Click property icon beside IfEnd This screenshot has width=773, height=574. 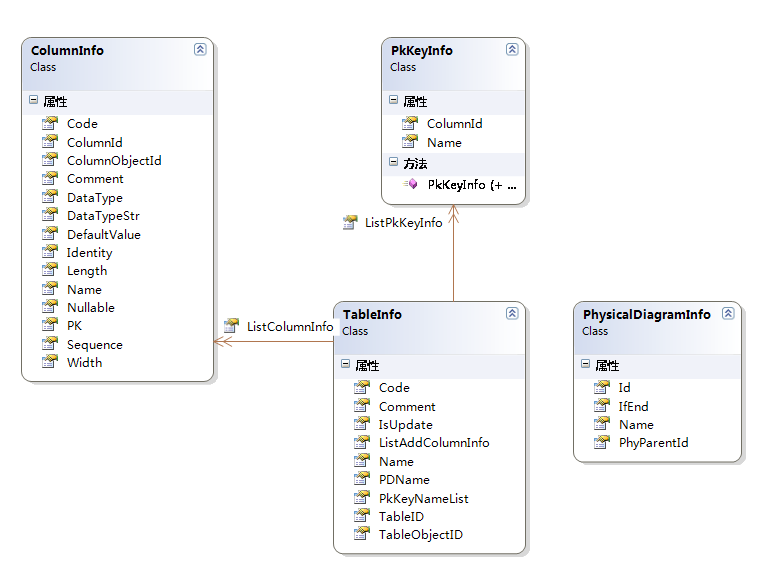coord(602,406)
